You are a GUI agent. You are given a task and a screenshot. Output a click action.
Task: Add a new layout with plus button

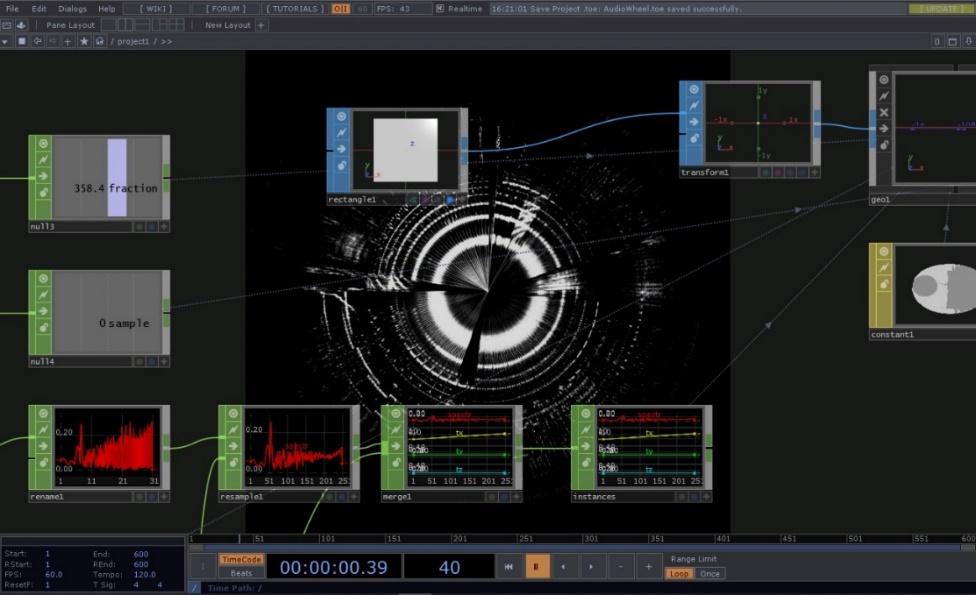pyautogui.click(x=261, y=25)
